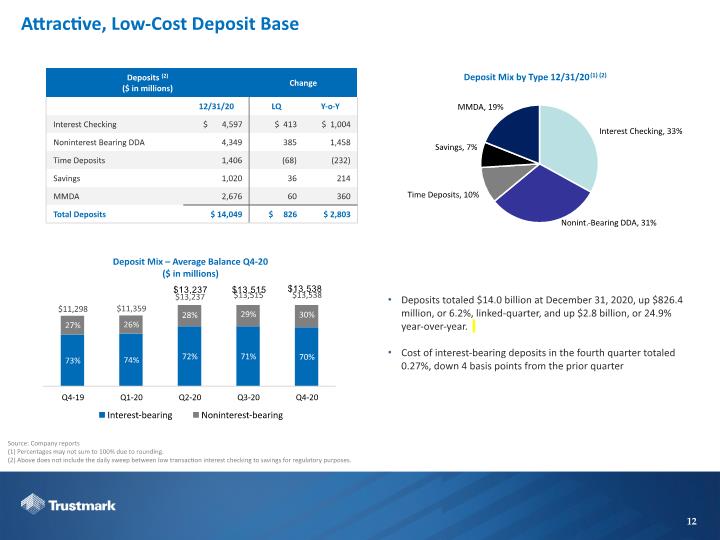Click the 'Cost of interest-bearing deposits' bullet text
The image size is (720, 540).
point(538,360)
